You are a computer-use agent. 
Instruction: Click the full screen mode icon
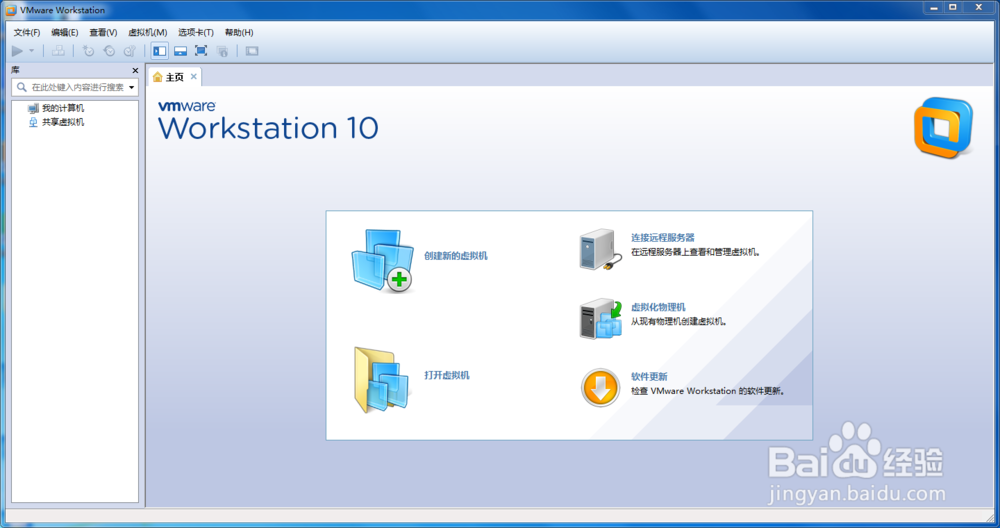click(201, 51)
